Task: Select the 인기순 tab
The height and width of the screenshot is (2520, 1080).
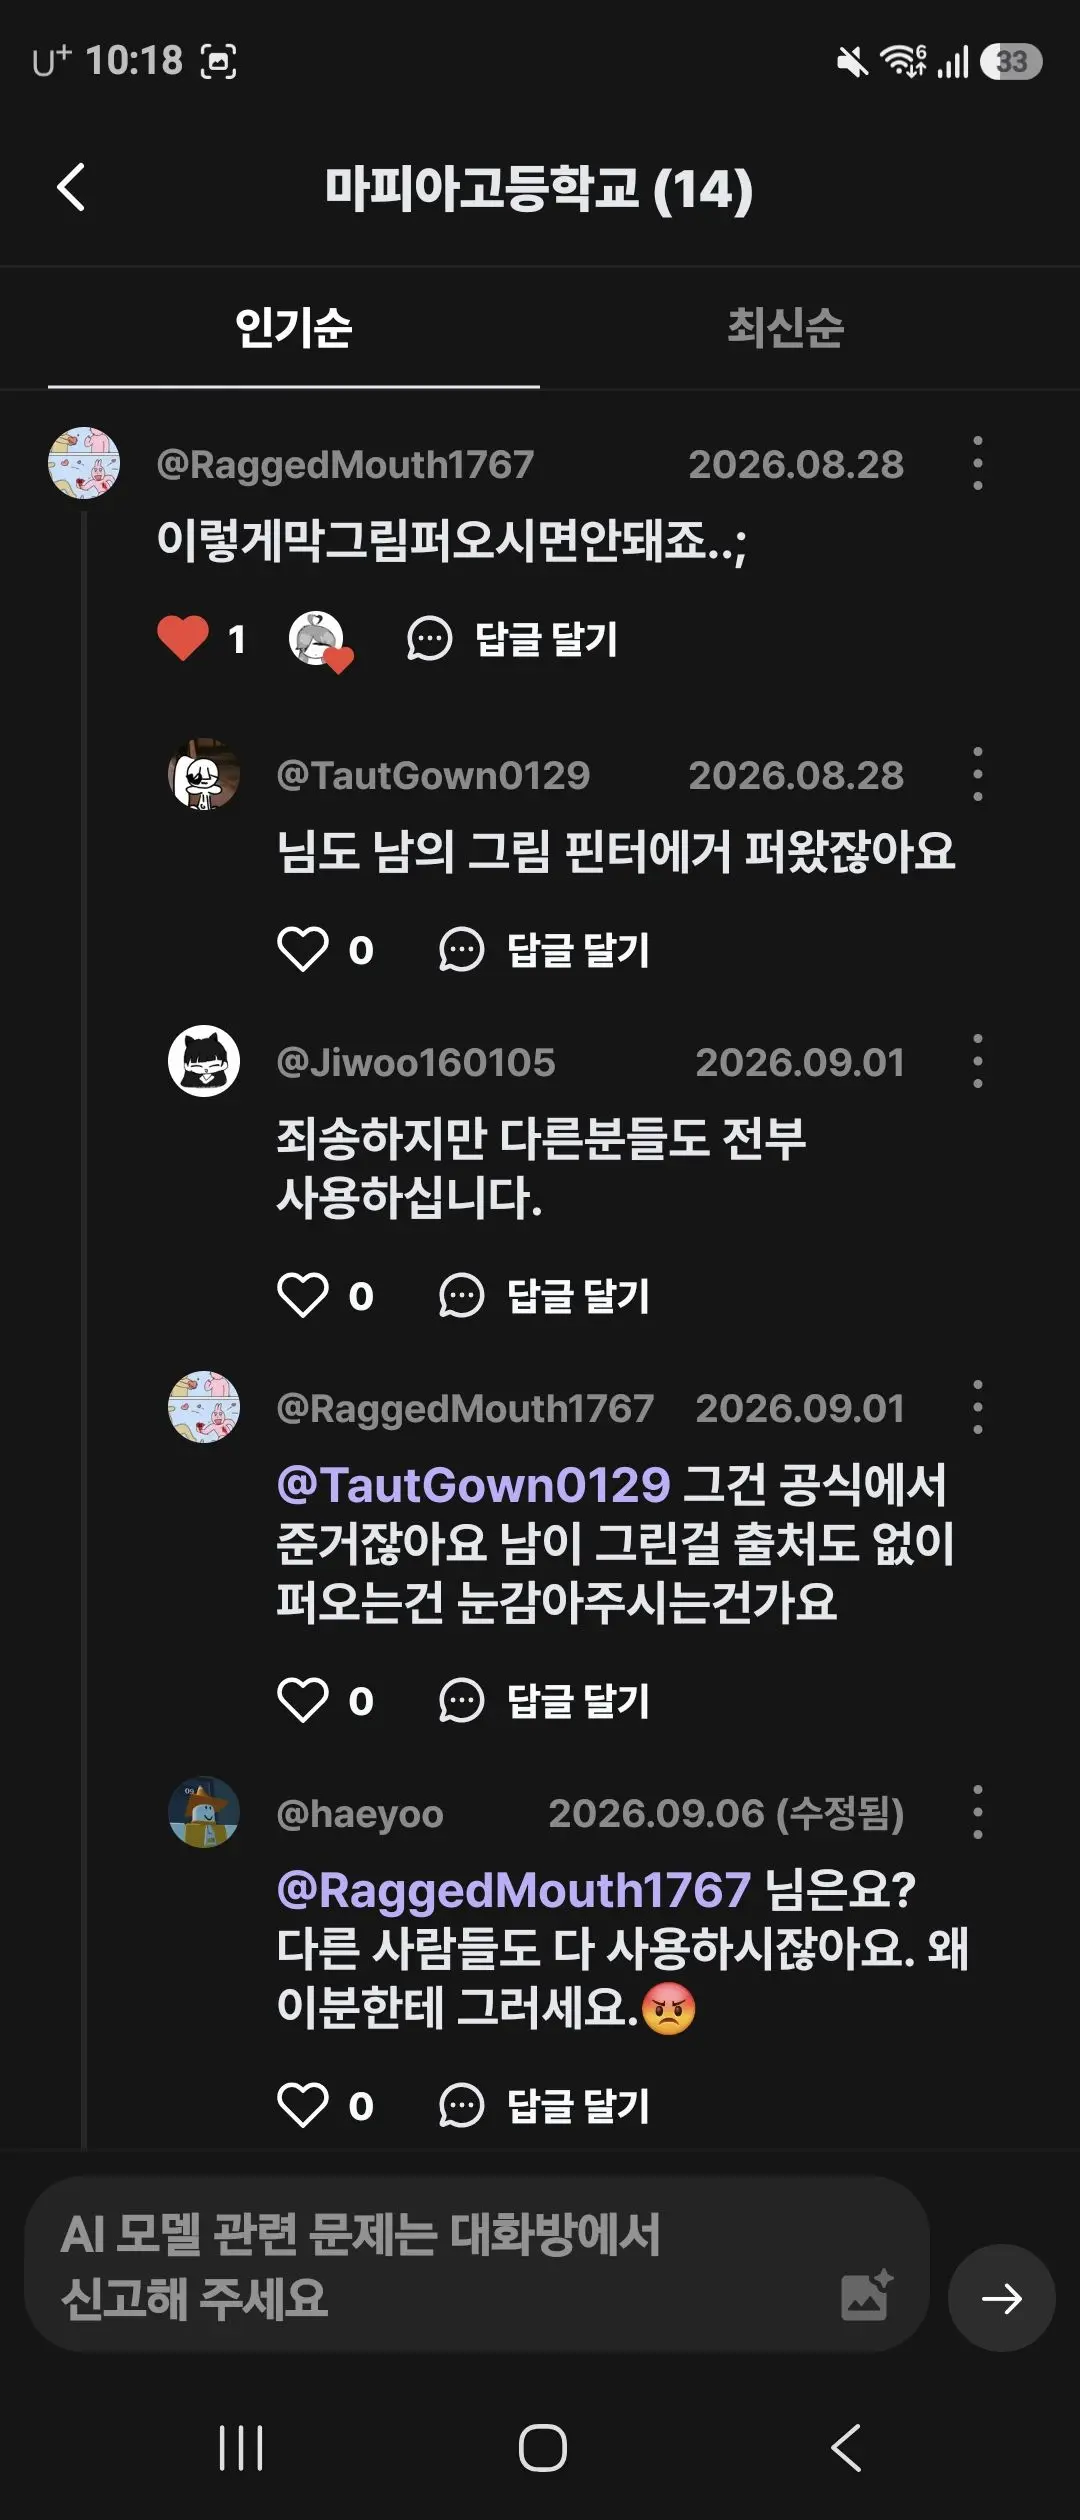Action: click(x=293, y=327)
